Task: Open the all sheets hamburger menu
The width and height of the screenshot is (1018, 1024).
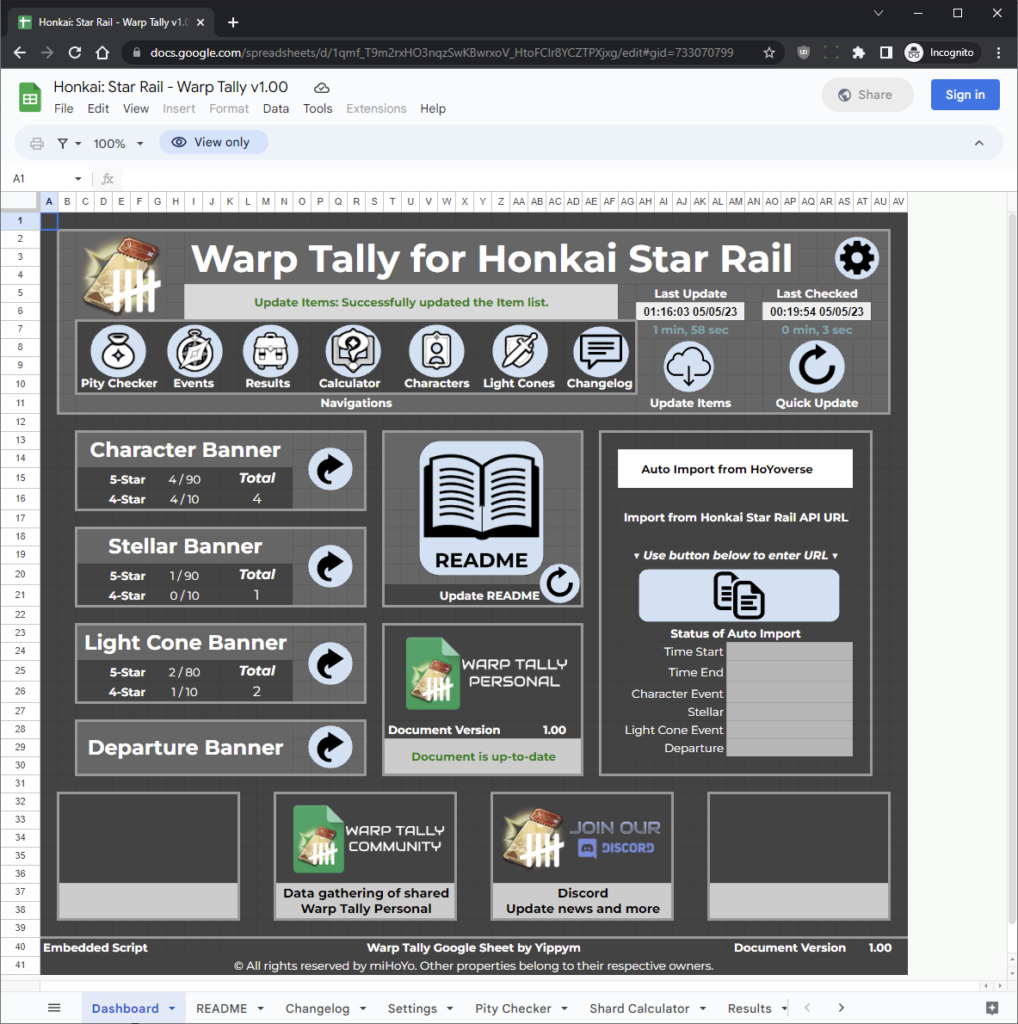Action: [x=55, y=1008]
